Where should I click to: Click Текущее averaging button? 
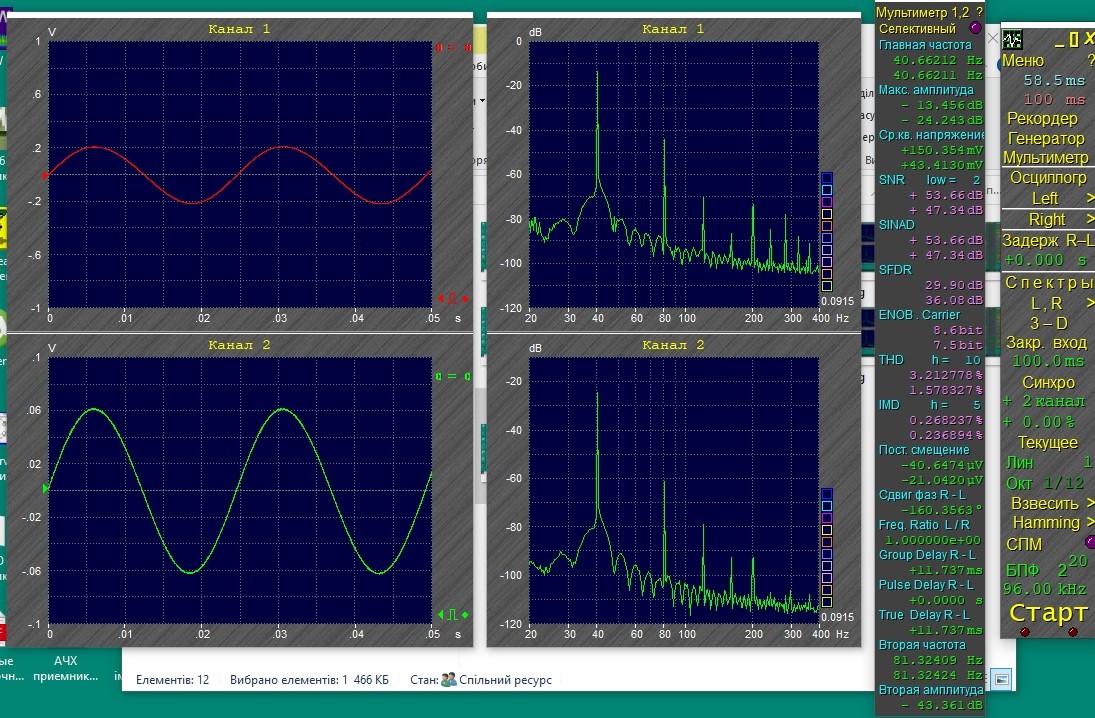click(x=1048, y=442)
